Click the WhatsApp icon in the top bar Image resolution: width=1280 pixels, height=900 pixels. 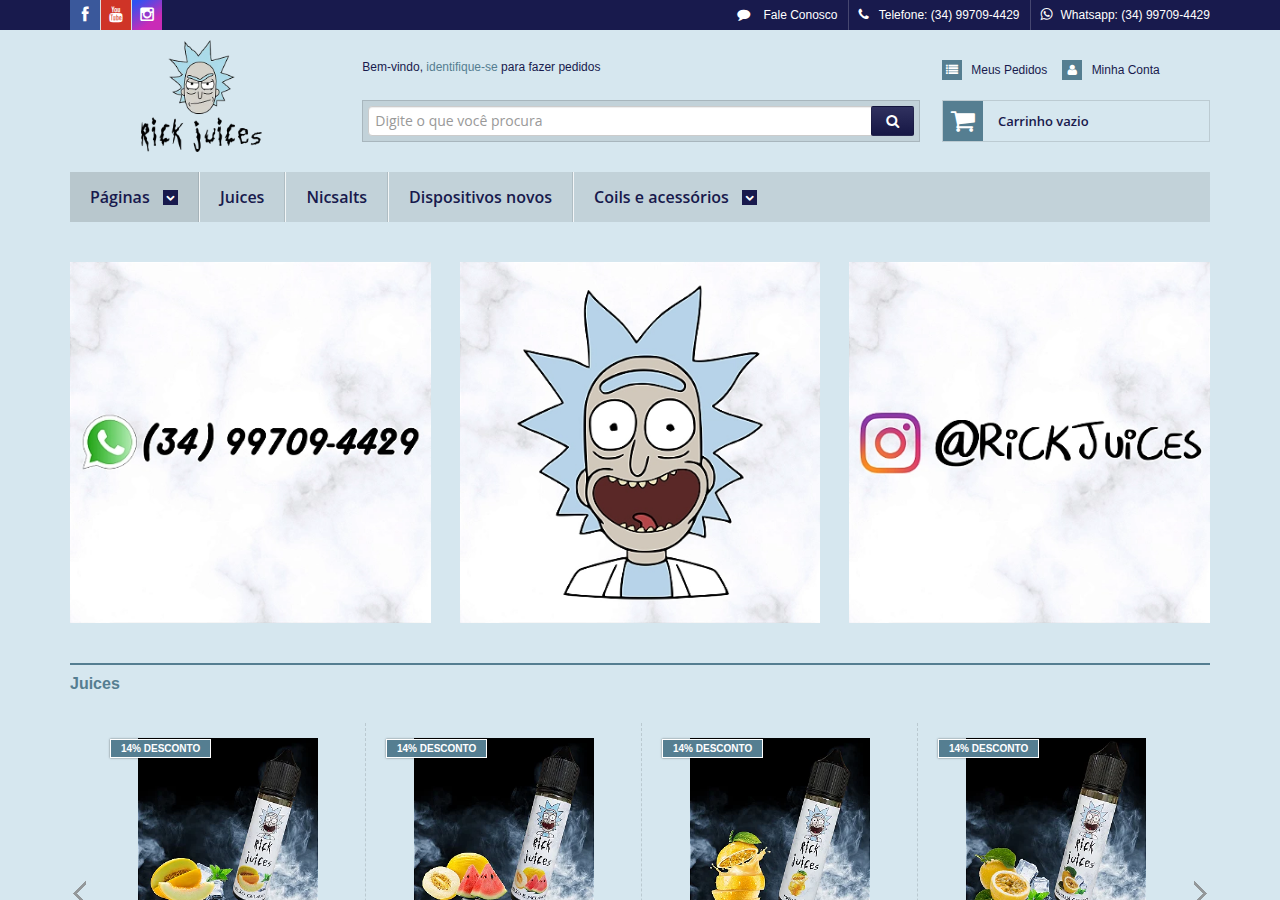click(x=1046, y=15)
